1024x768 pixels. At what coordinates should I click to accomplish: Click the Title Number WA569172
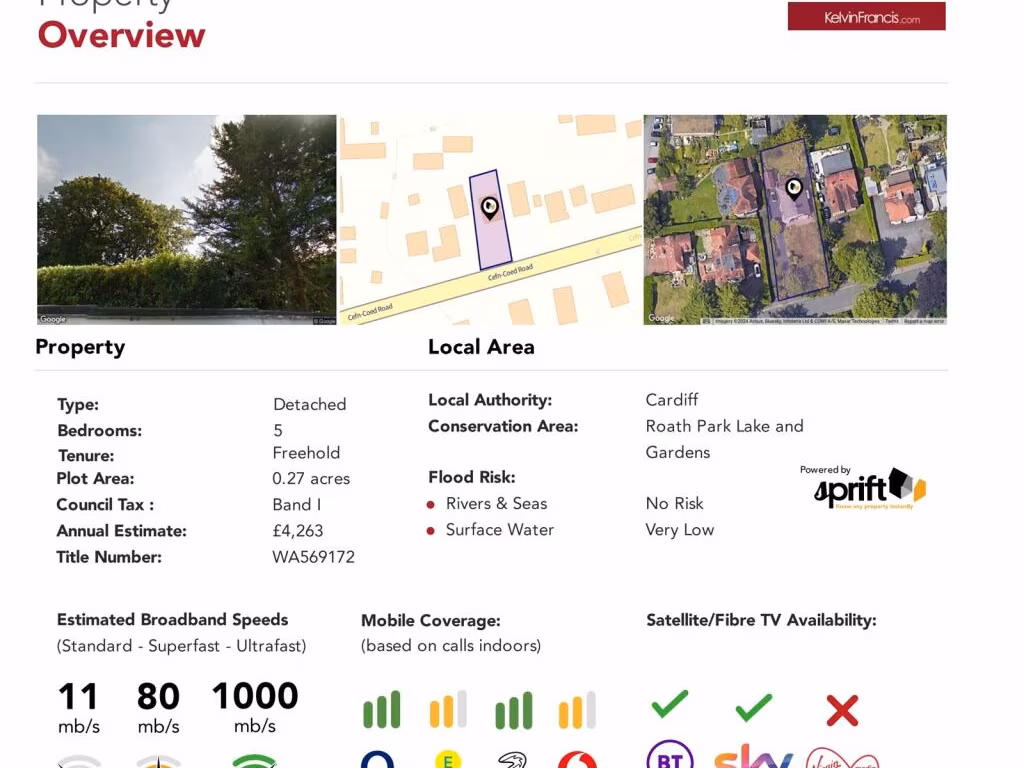(313, 557)
